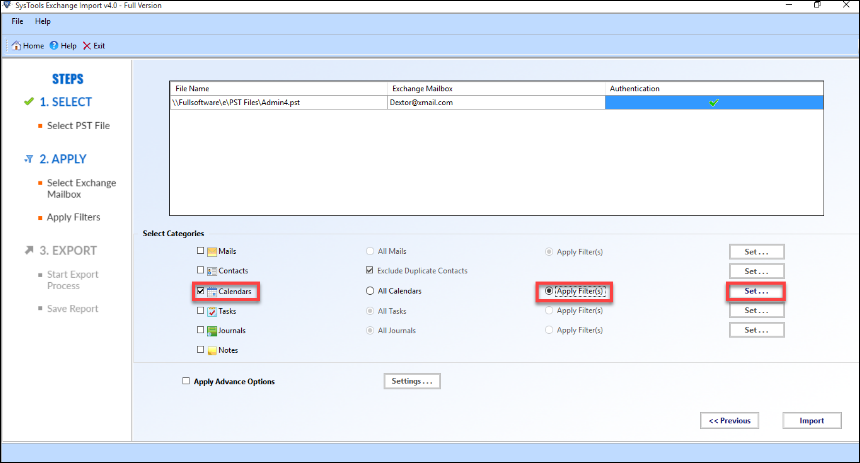Click Set button for Tasks filter
This screenshot has height=463, width=860.
pos(756,310)
